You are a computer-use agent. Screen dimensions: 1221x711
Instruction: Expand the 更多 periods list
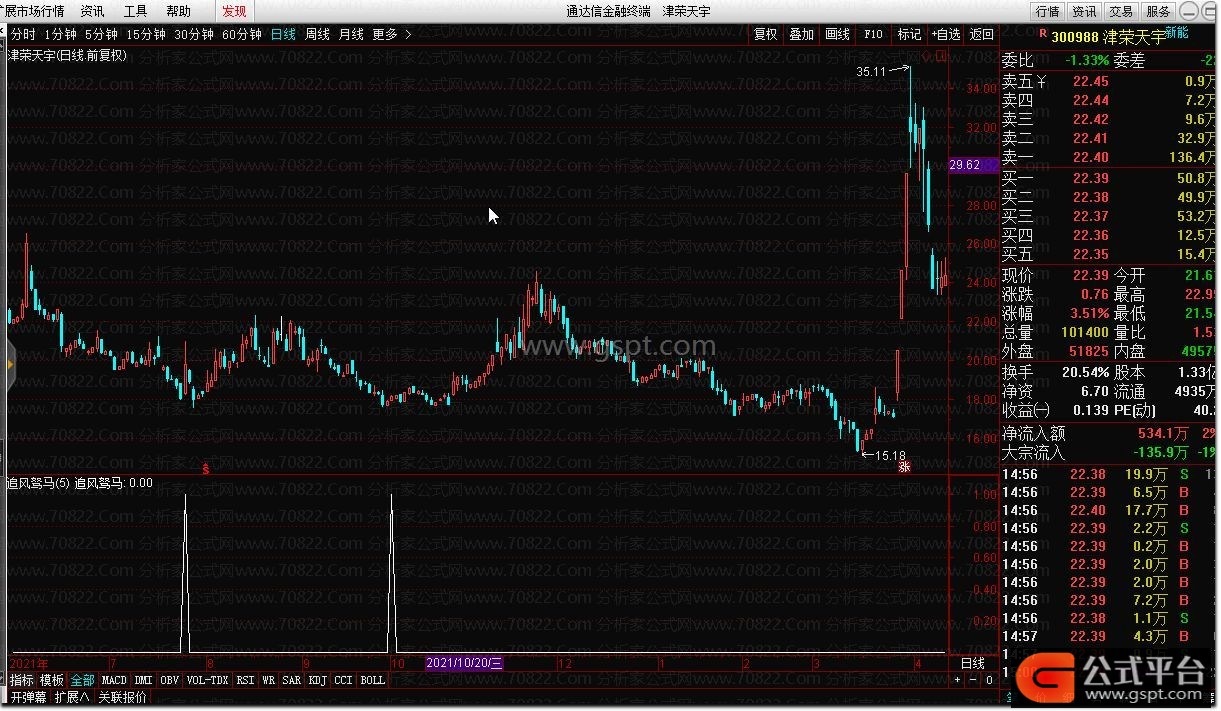click(x=391, y=34)
